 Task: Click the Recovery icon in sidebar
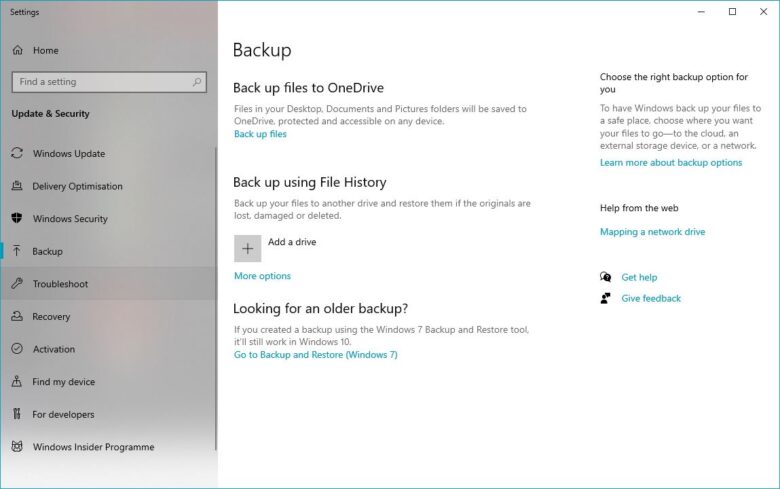17,317
